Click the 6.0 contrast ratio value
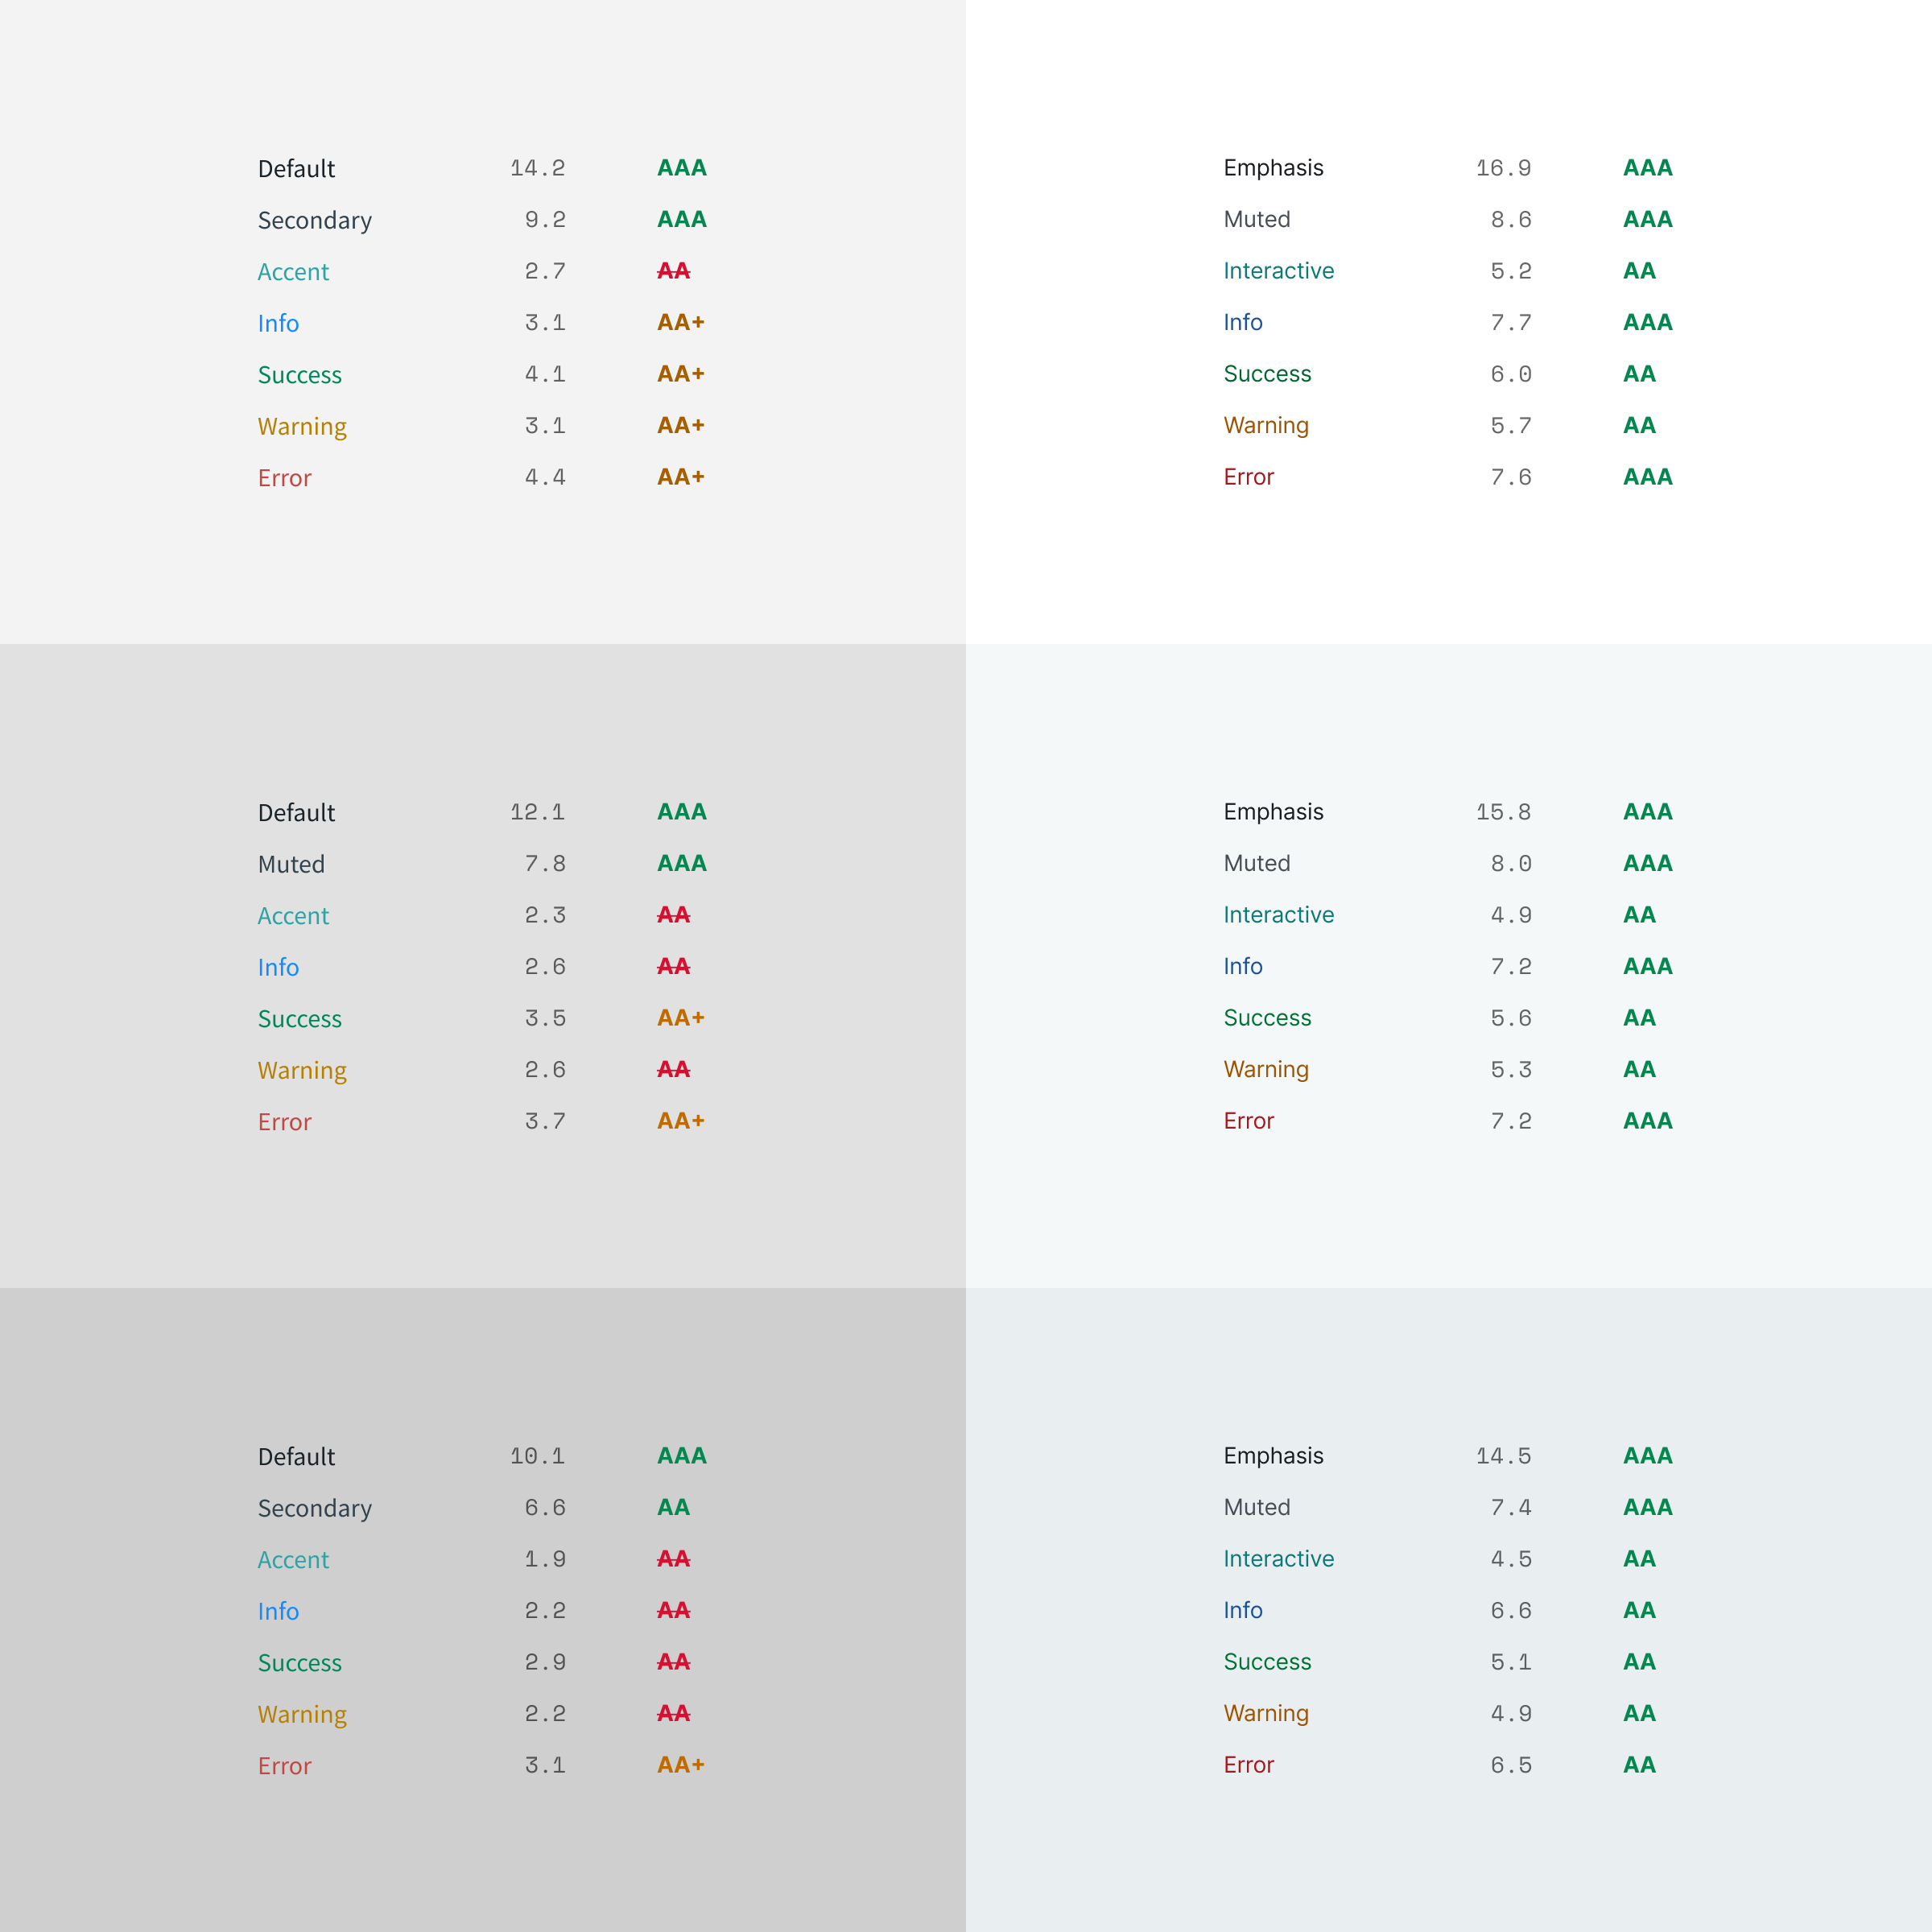This screenshot has width=1932, height=1932. (1510, 374)
